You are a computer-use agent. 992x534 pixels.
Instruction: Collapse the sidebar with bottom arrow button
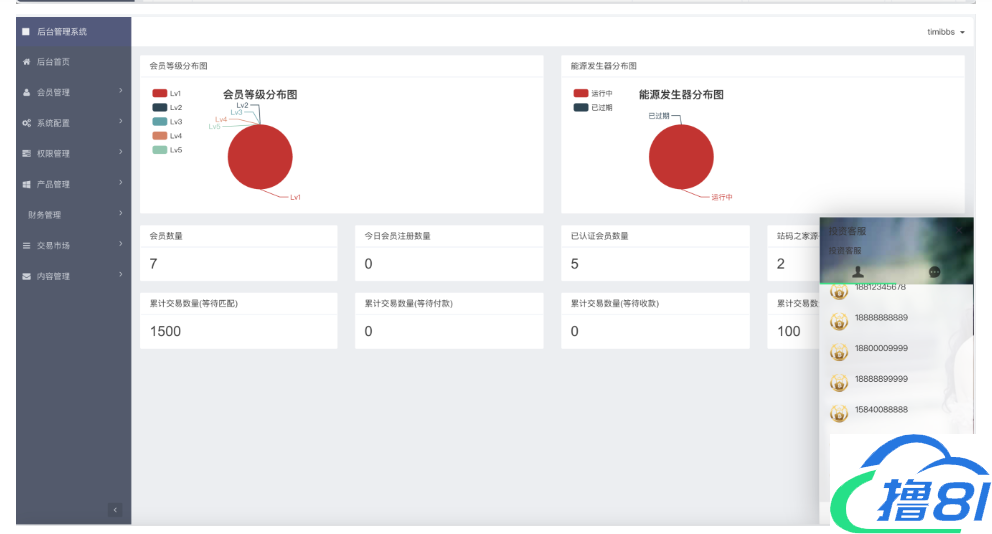pyautogui.click(x=115, y=510)
